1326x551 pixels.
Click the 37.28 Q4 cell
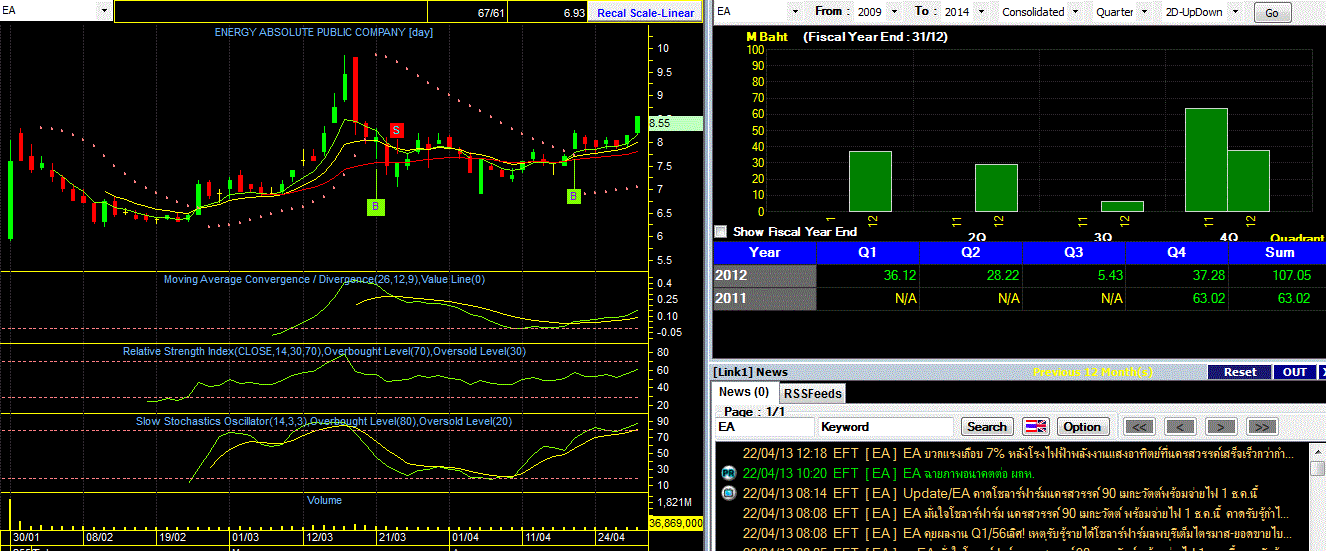click(1178, 275)
